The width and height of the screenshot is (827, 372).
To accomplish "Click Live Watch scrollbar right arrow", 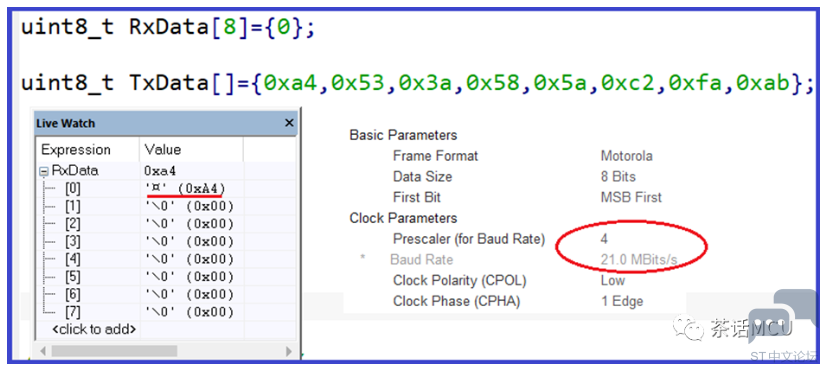I will (289, 351).
